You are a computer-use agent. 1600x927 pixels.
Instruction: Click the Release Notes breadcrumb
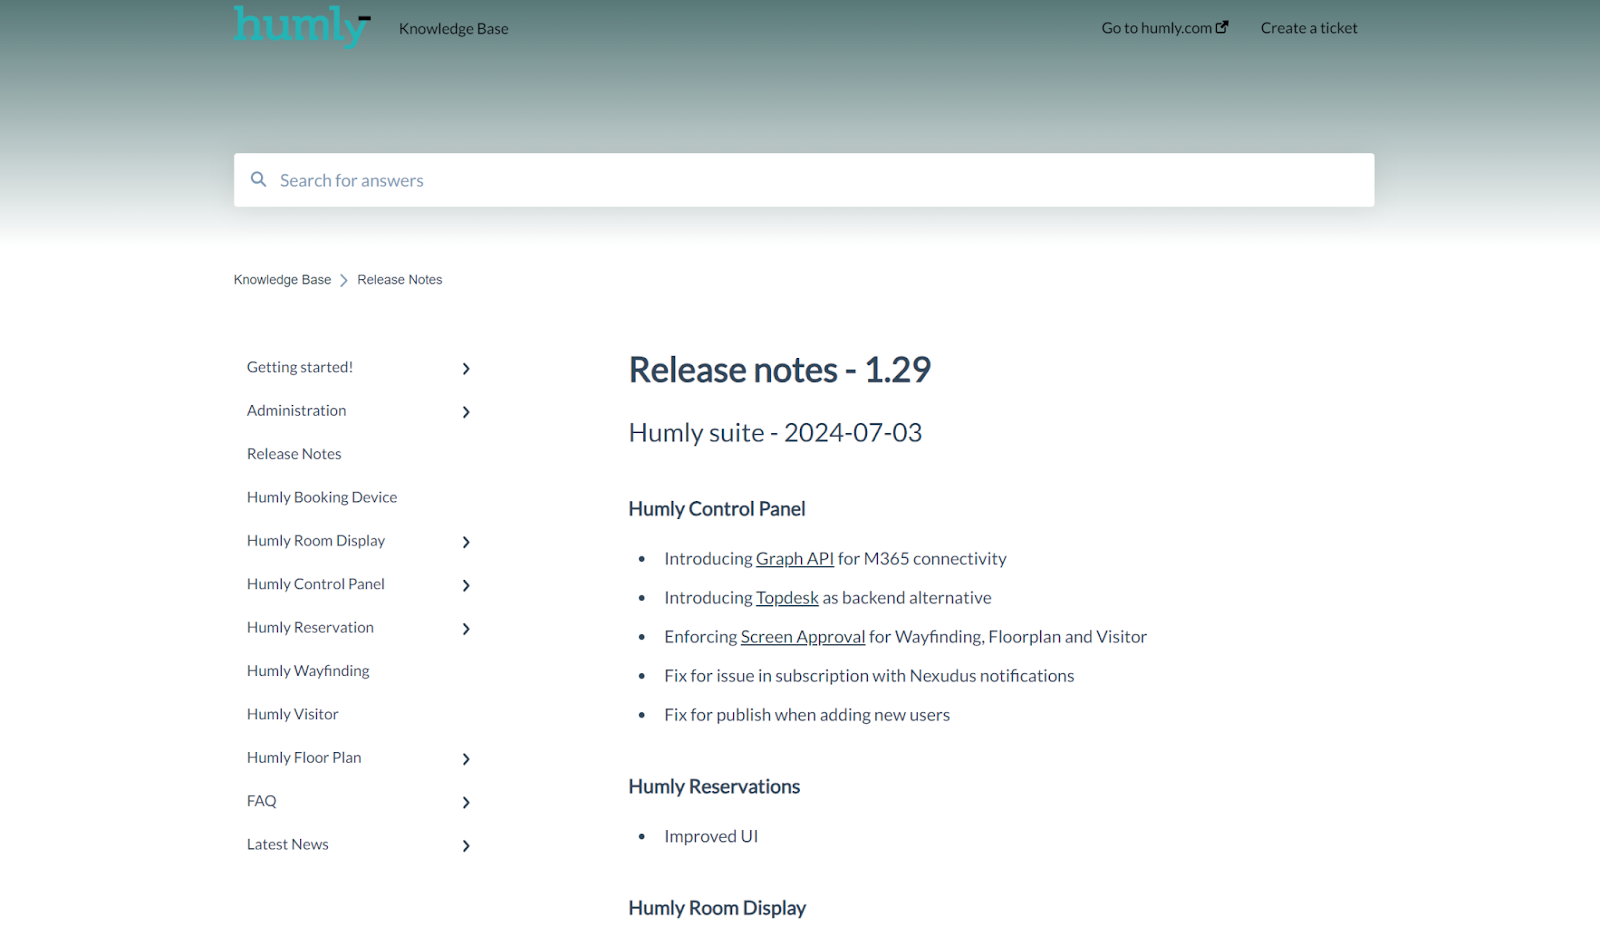coord(400,280)
